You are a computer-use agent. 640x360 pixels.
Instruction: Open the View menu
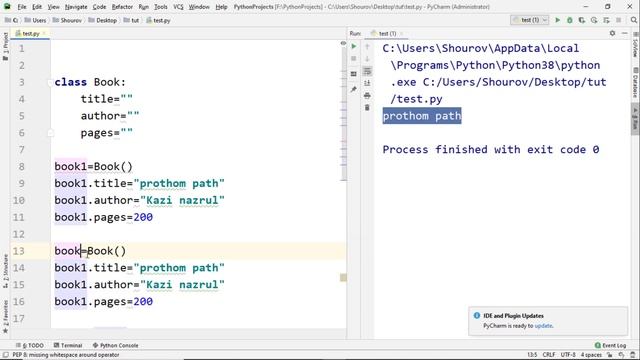click(53, 7)
